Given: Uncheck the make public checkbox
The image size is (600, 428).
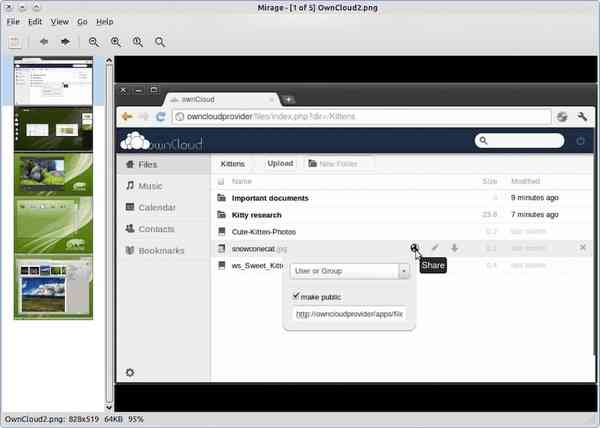Looking at the screenshot, I should pyautogui.click(x=295, y=296).
